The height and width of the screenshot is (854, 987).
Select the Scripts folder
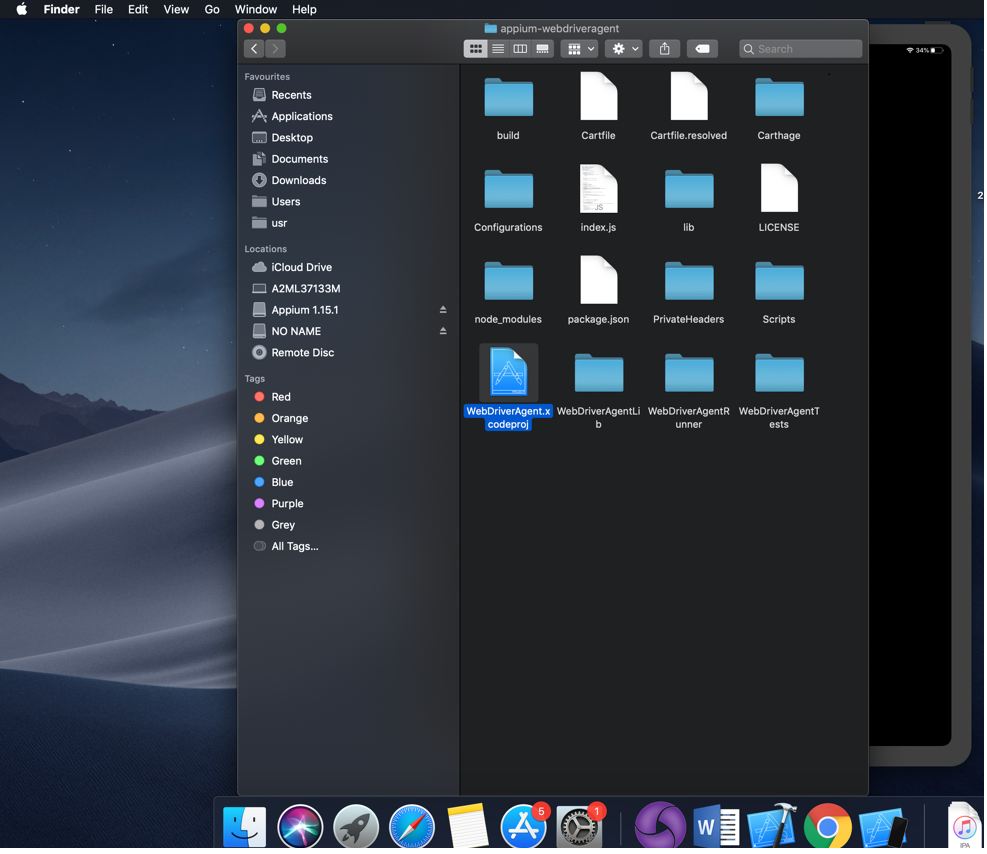(779, 282)
